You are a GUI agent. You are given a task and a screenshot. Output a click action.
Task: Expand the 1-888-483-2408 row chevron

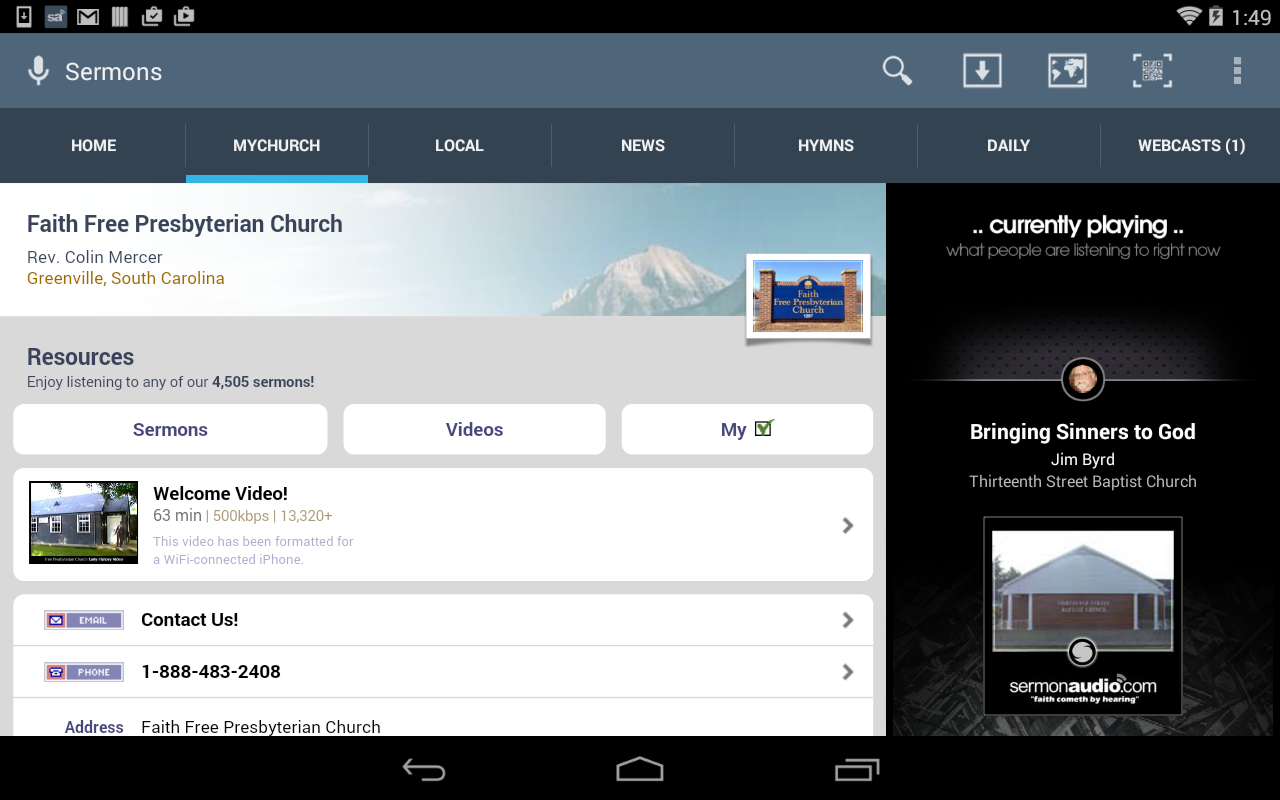click(848, 672)
